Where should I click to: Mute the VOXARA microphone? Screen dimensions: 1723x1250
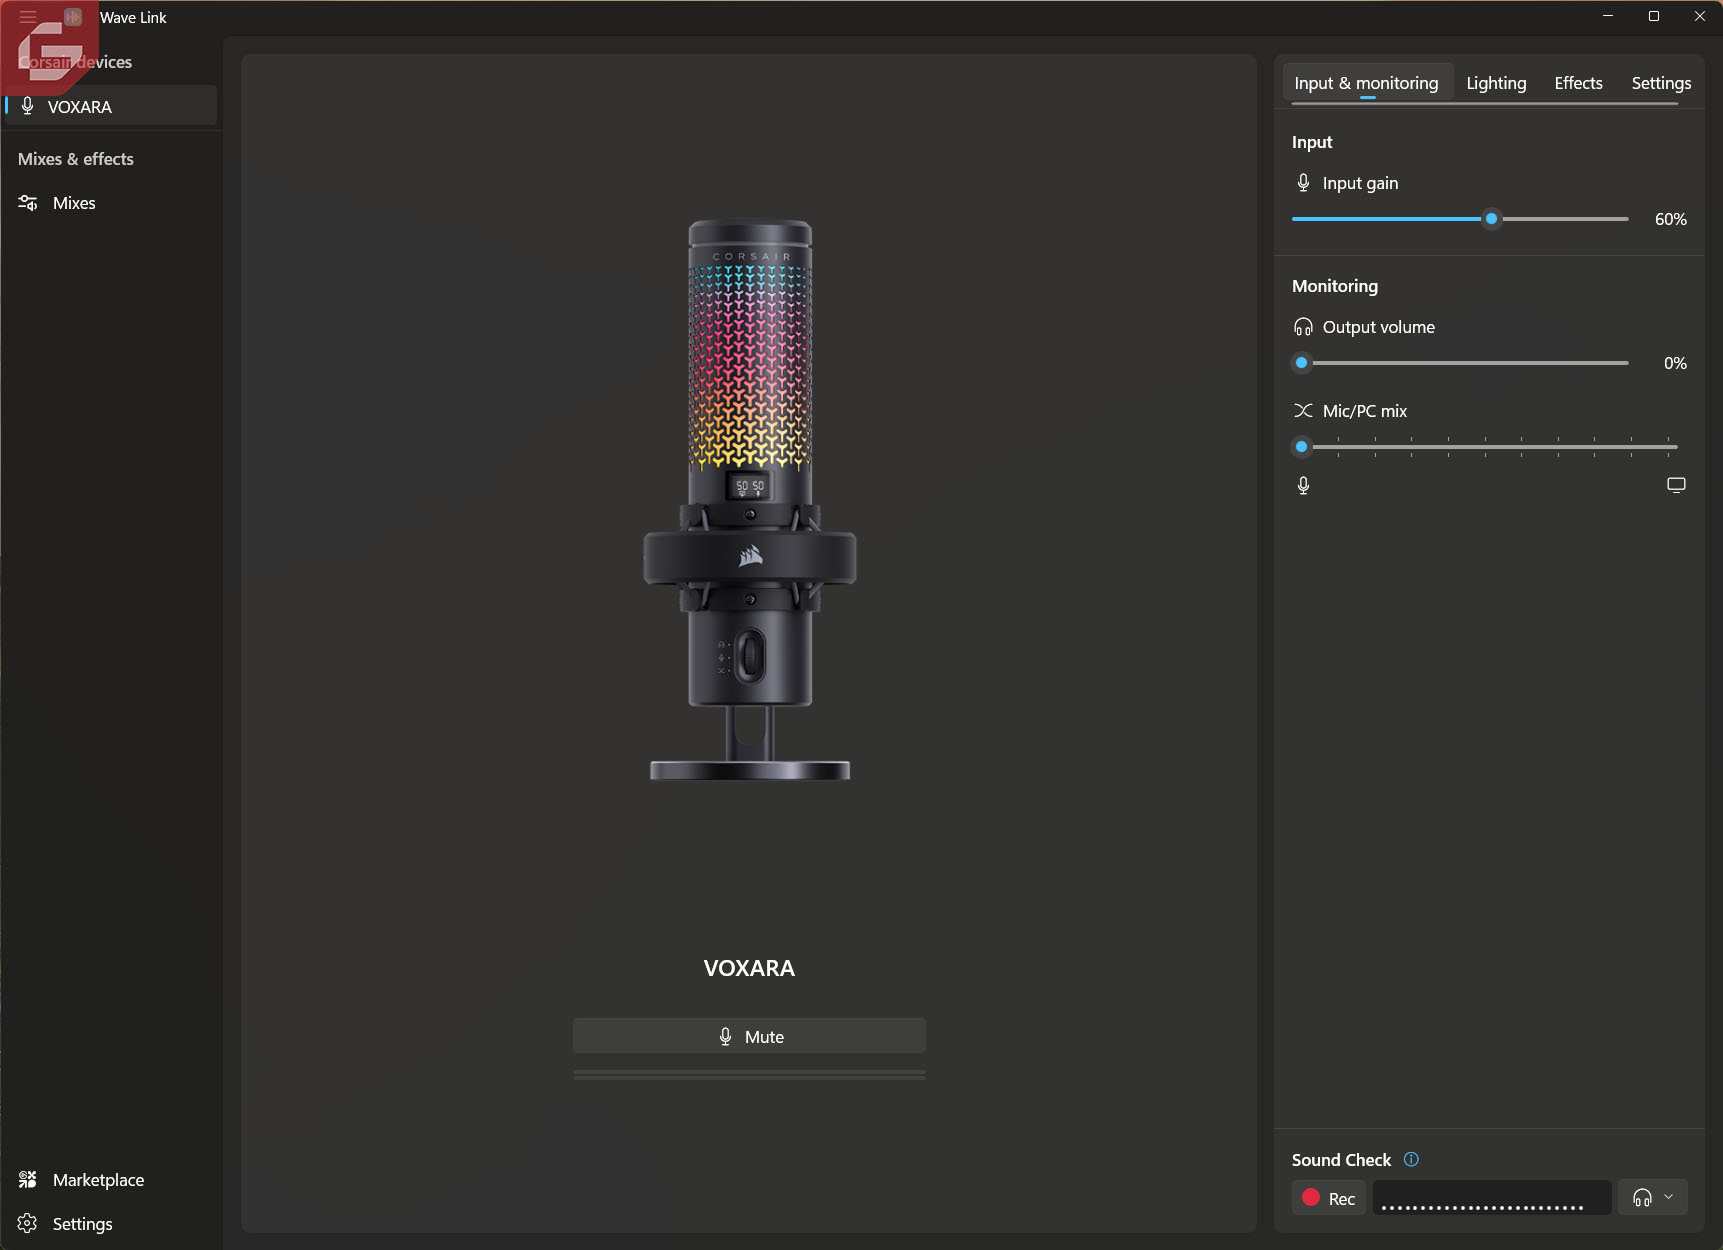[749, 1036]
